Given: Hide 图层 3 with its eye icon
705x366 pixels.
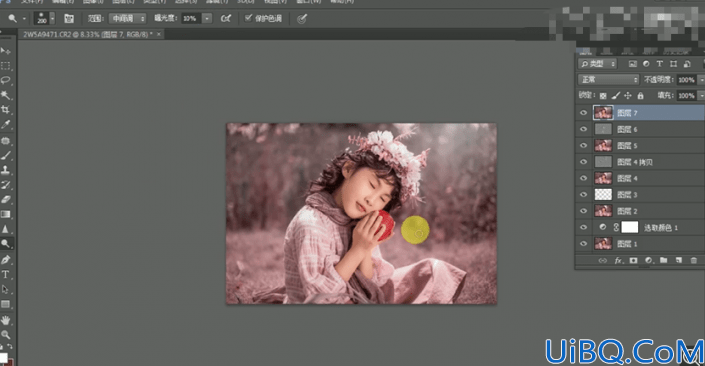Looking at the screenshot, I should click(x=584, y=195).
